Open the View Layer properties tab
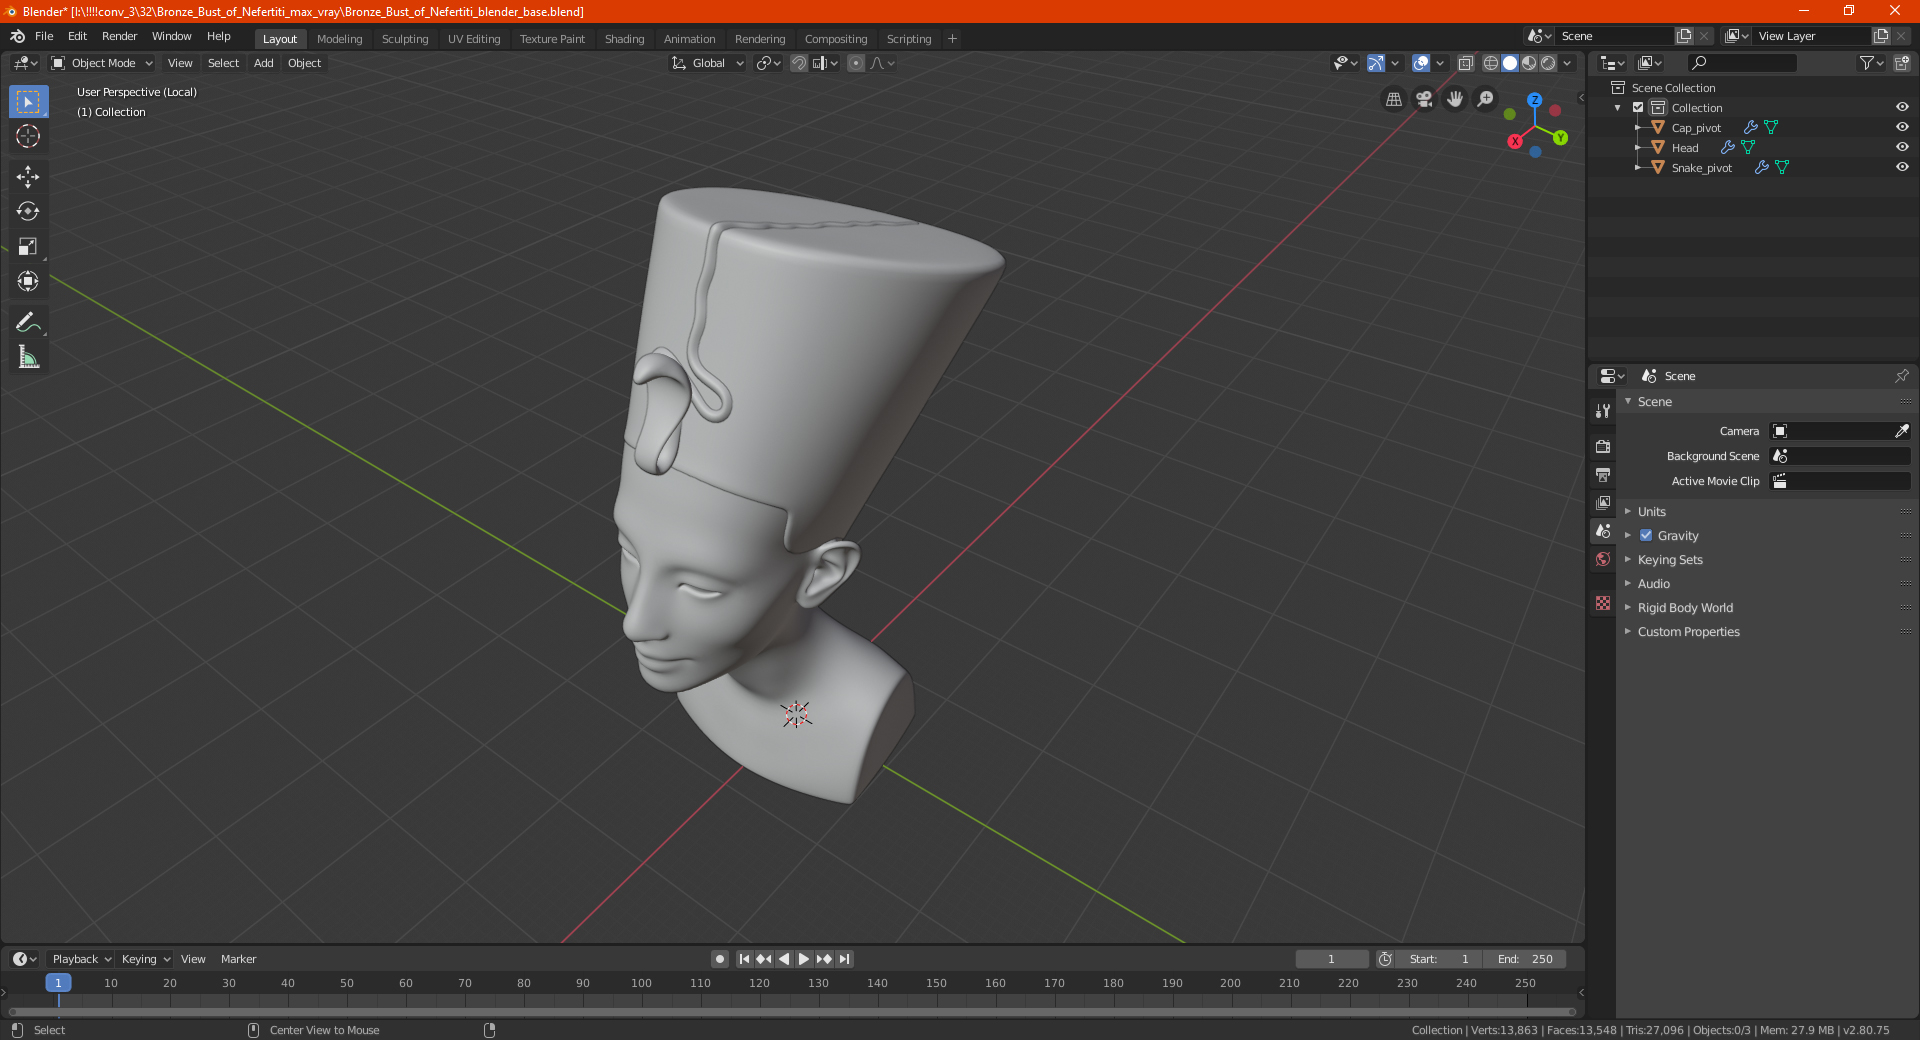The width and height of the screenshot is (1920, 1040). tap(1603, 502)
